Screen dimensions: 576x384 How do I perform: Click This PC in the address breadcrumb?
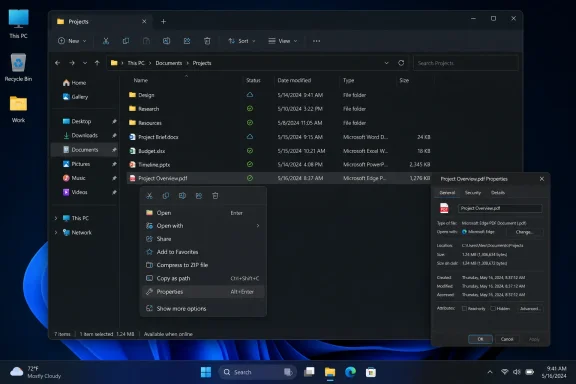136,63
